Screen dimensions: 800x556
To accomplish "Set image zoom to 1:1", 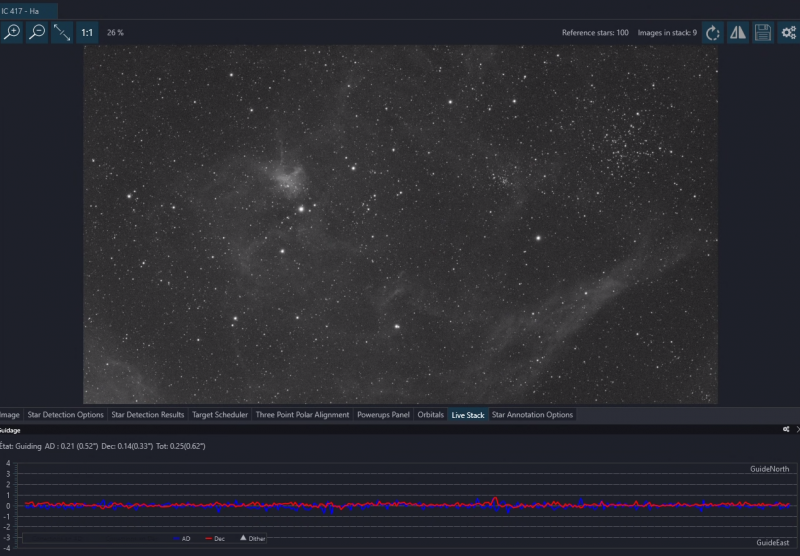I will click(x=87, y=33).
